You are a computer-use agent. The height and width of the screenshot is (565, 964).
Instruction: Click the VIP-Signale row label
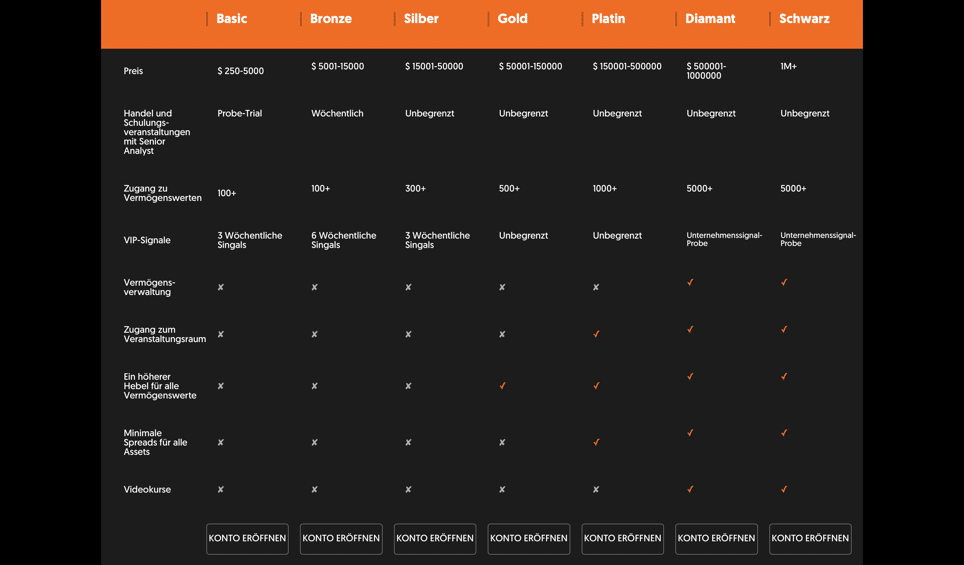pos(147,241)
